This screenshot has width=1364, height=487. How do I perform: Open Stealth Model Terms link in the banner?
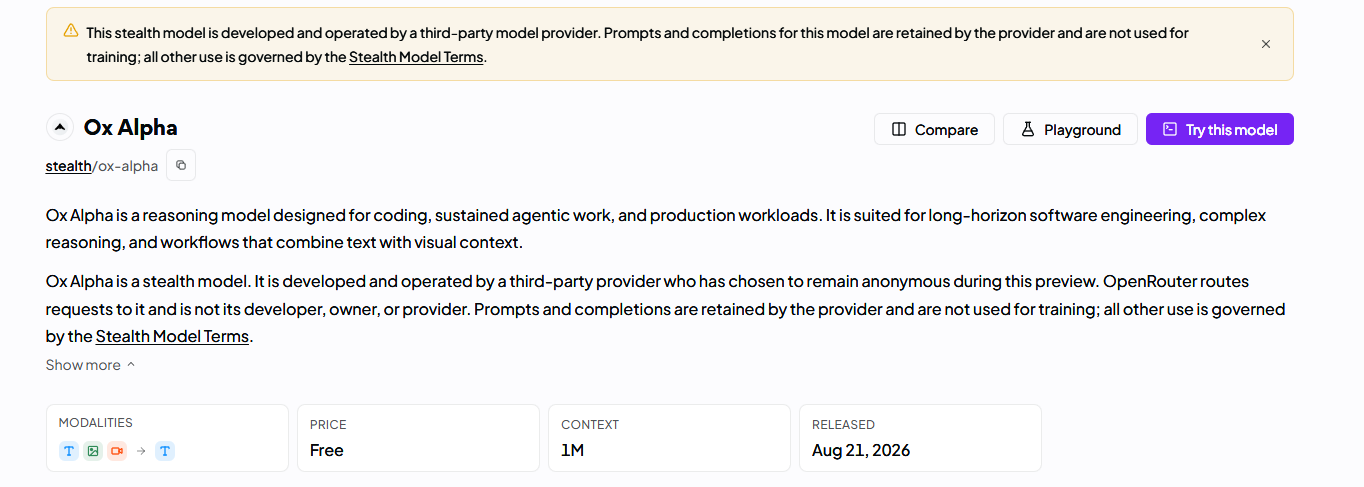[x=416, y=57]
